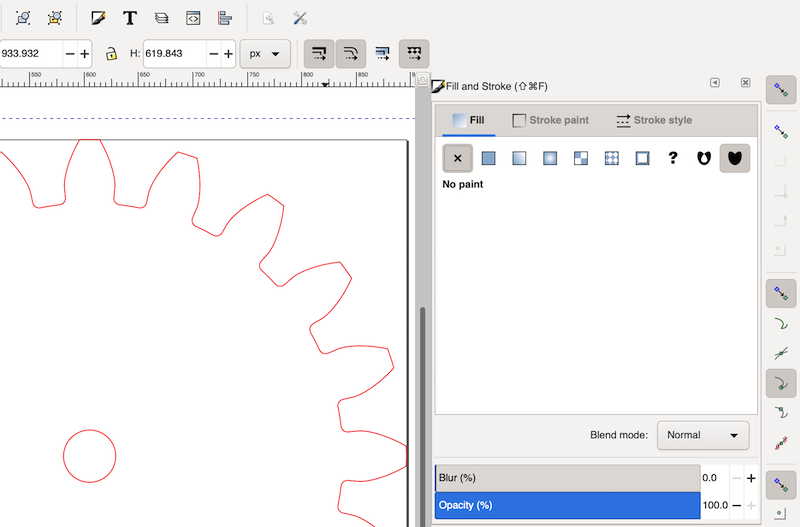Open Inkscape preferences (tools icon)
Viewport: 800px width, 527px height.
299,18
